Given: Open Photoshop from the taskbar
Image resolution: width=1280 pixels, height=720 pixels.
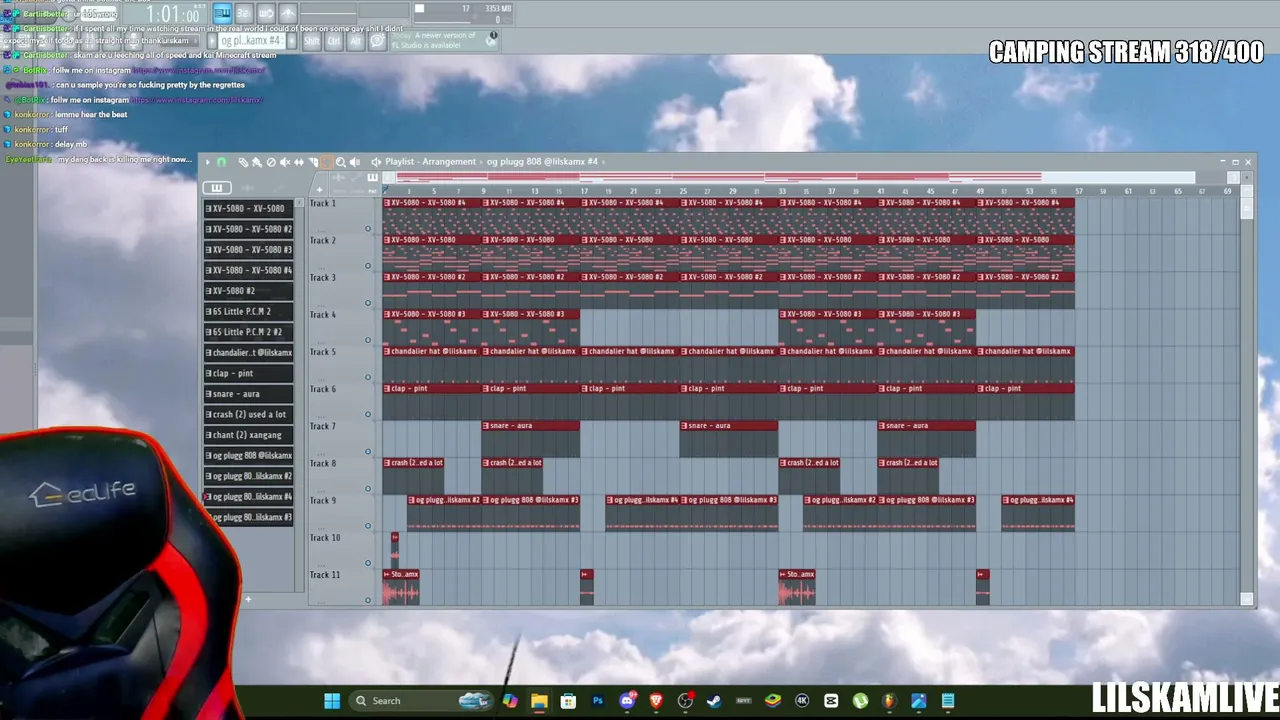Looking at the screenshot, I should point(598,701).
